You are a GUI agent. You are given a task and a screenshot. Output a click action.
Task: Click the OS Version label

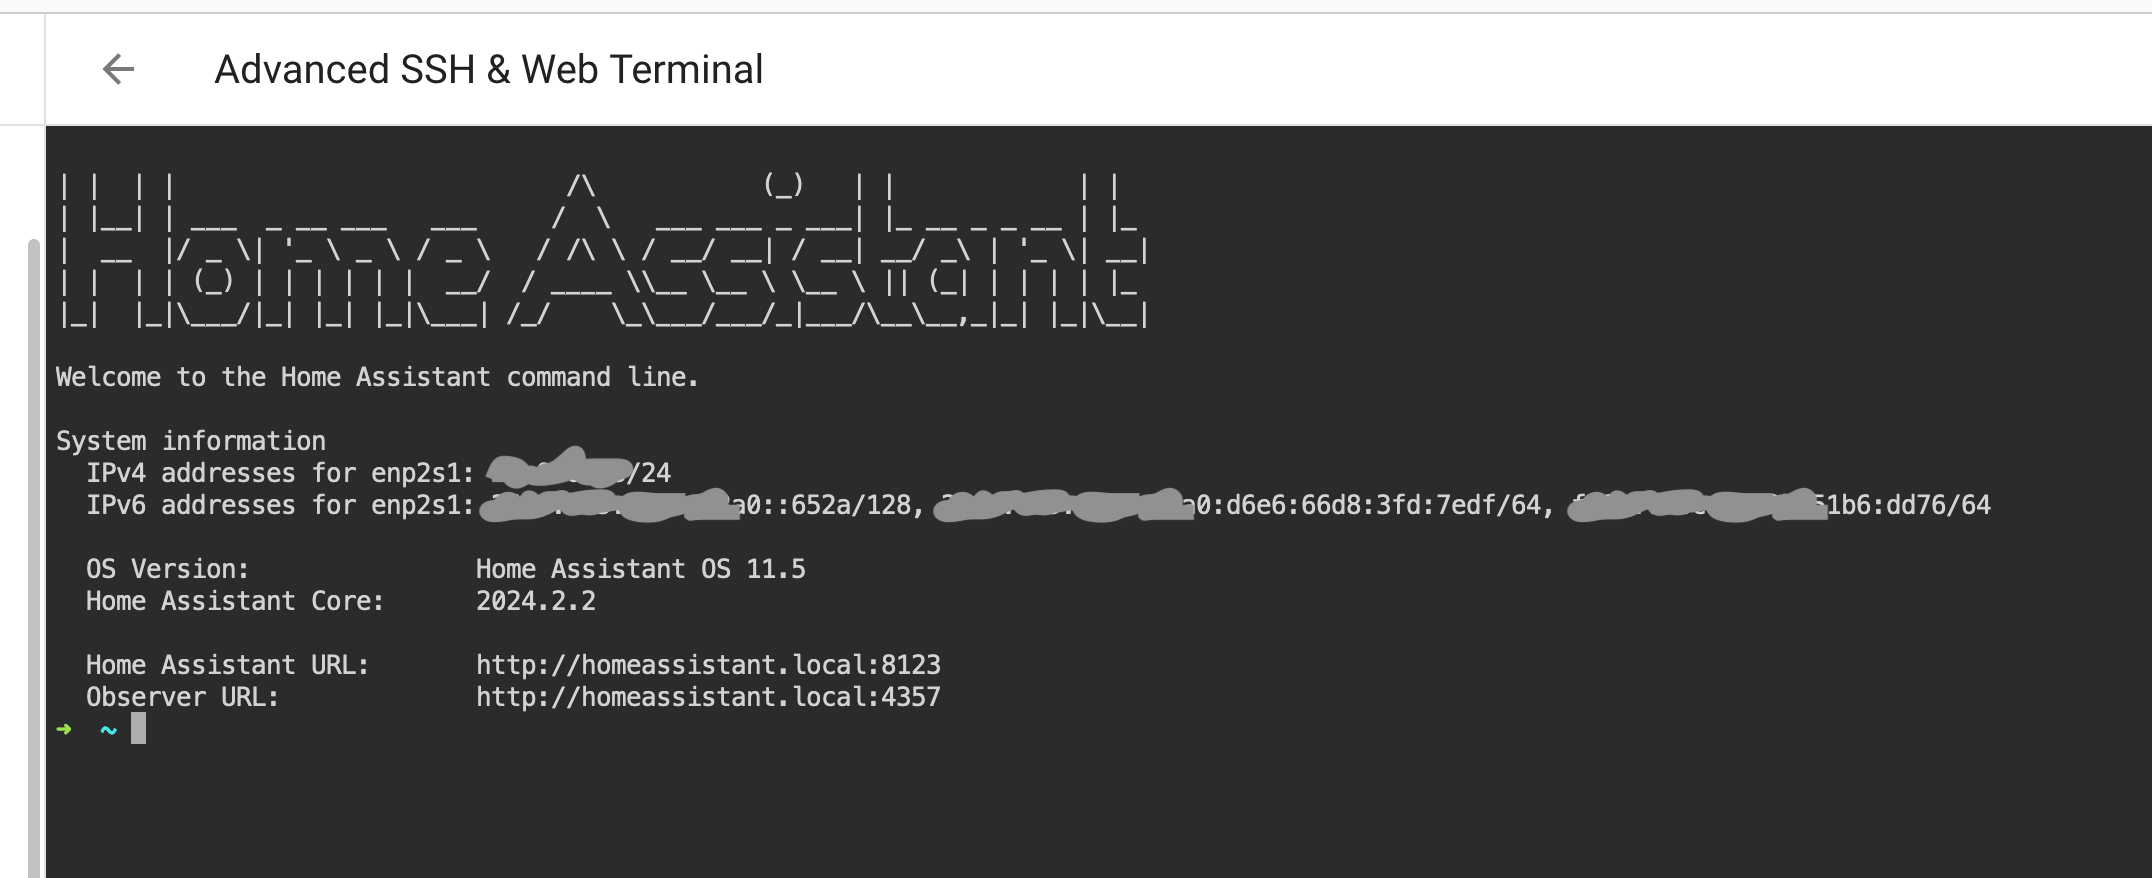pyautogui.click(x=168, y=569)
